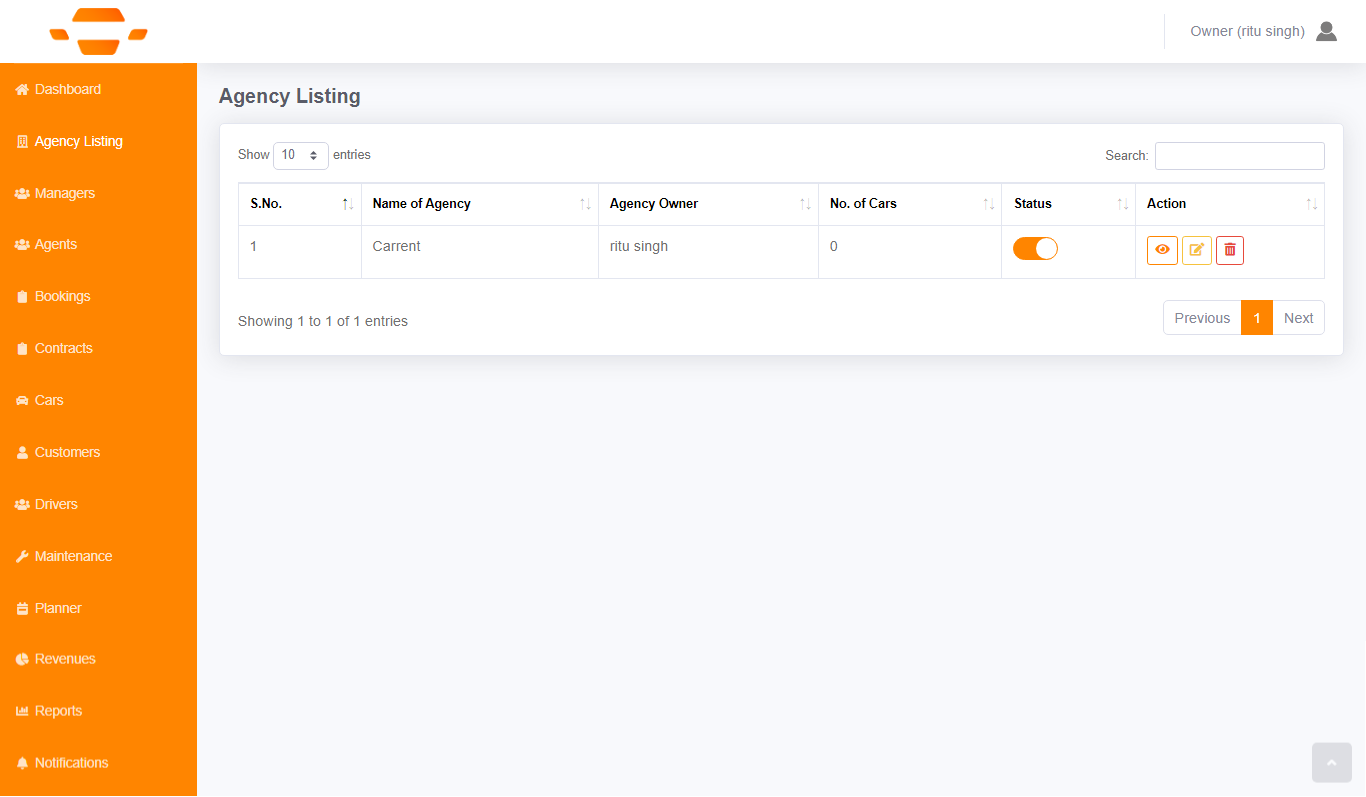Select page 1 in pagination

tap(1257, 318)
